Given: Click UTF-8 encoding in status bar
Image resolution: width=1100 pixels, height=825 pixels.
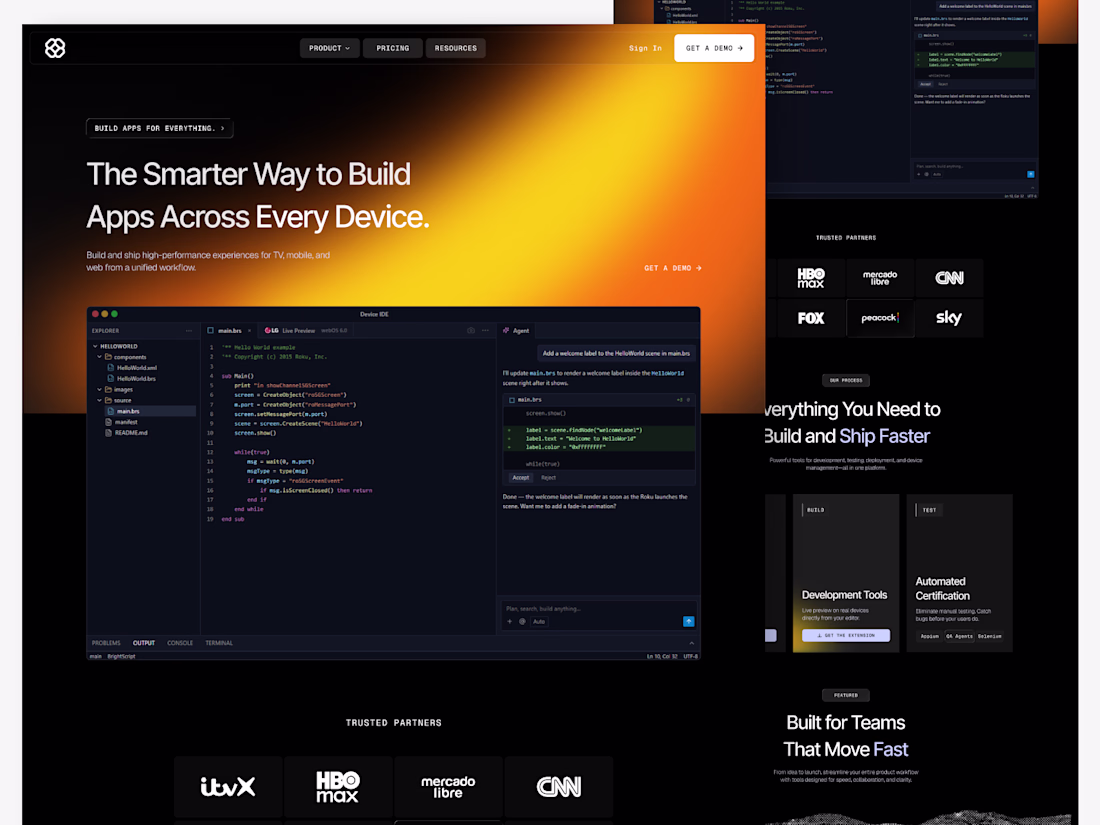Looking at the screenshot, I should pyautogui.click(x=691, y=657).
